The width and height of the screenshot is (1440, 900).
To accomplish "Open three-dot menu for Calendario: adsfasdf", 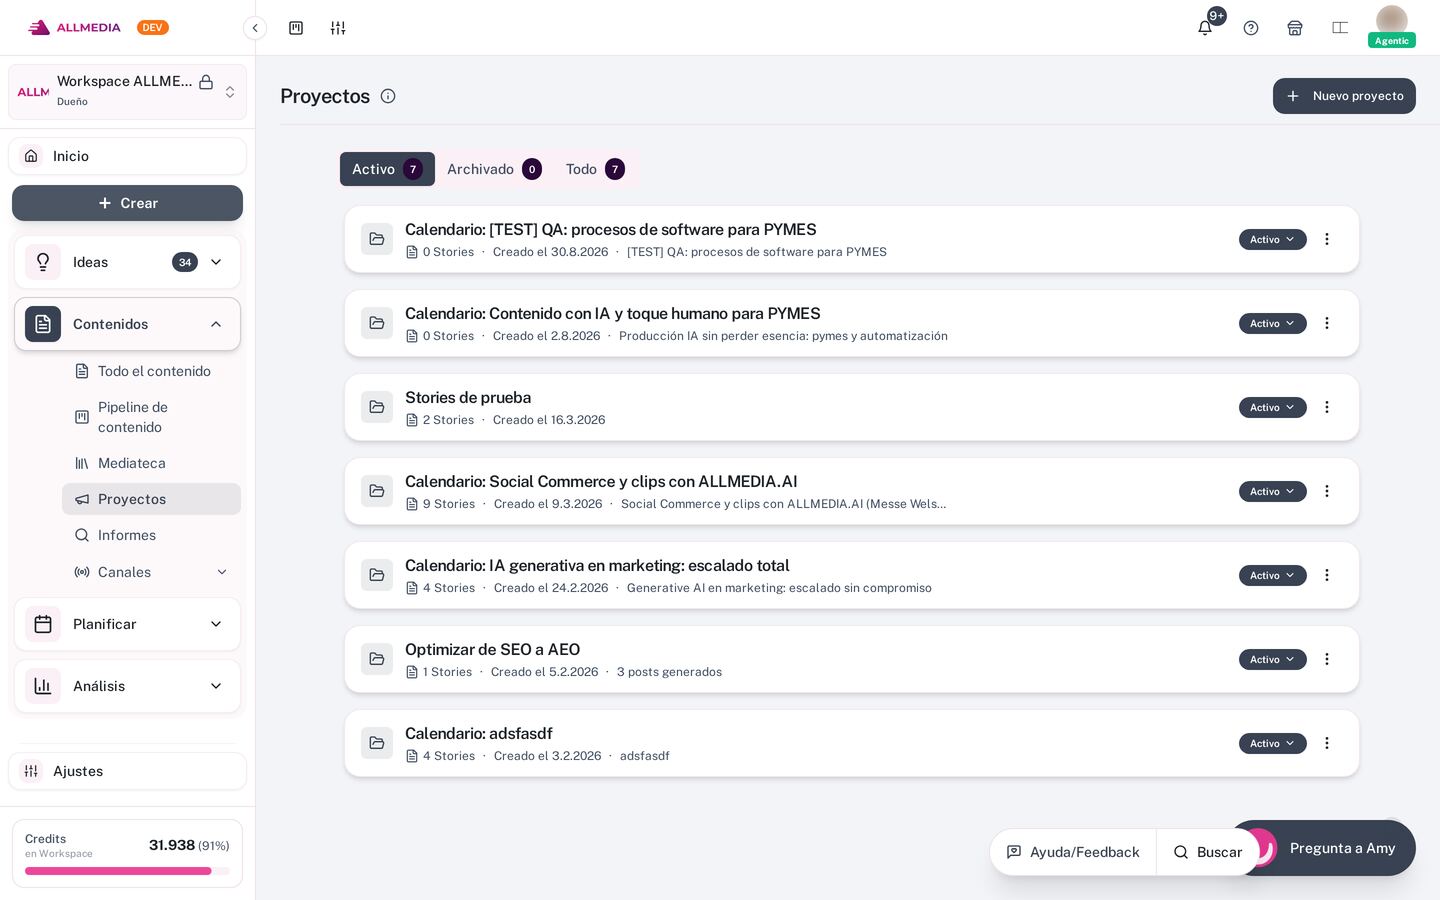I will [1327, 743].
